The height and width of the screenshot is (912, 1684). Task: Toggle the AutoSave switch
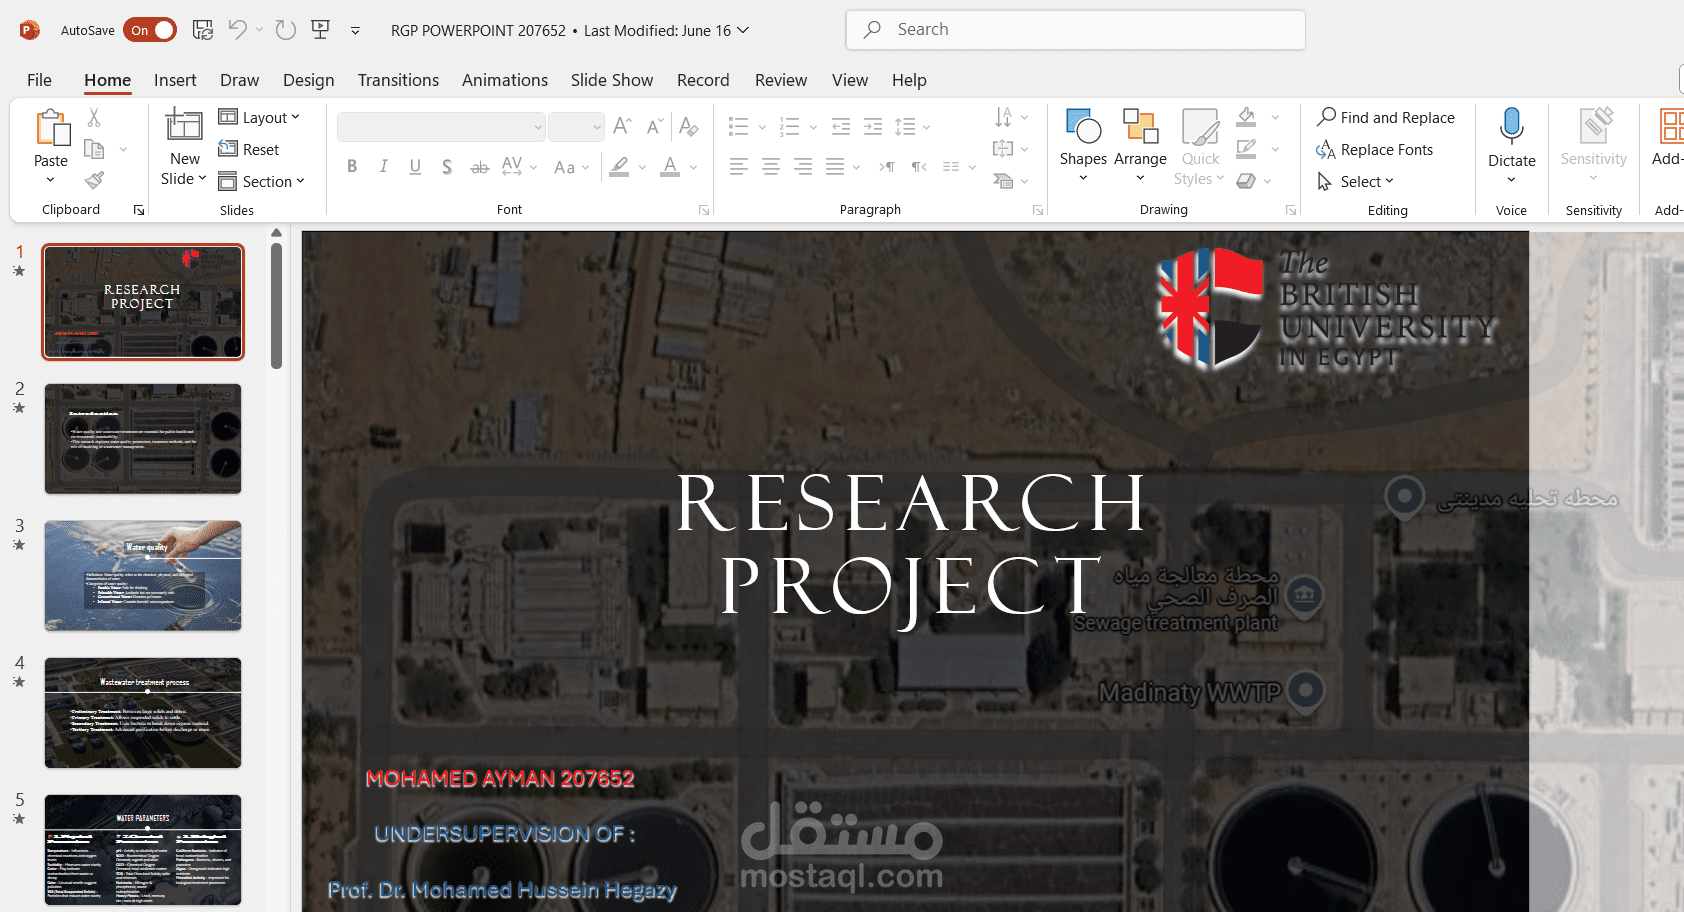[x=150, y=30]
